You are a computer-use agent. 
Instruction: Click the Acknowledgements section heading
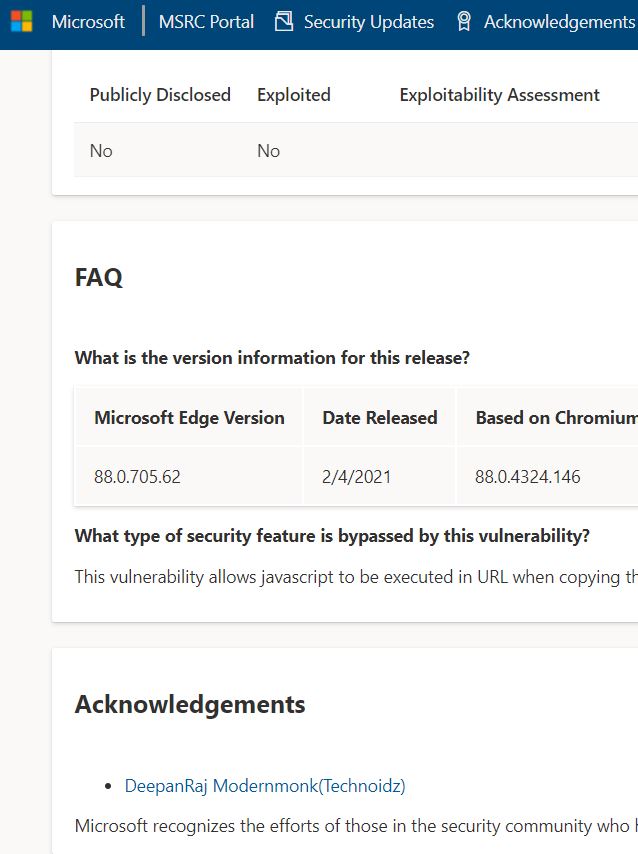tap(190, 705)
